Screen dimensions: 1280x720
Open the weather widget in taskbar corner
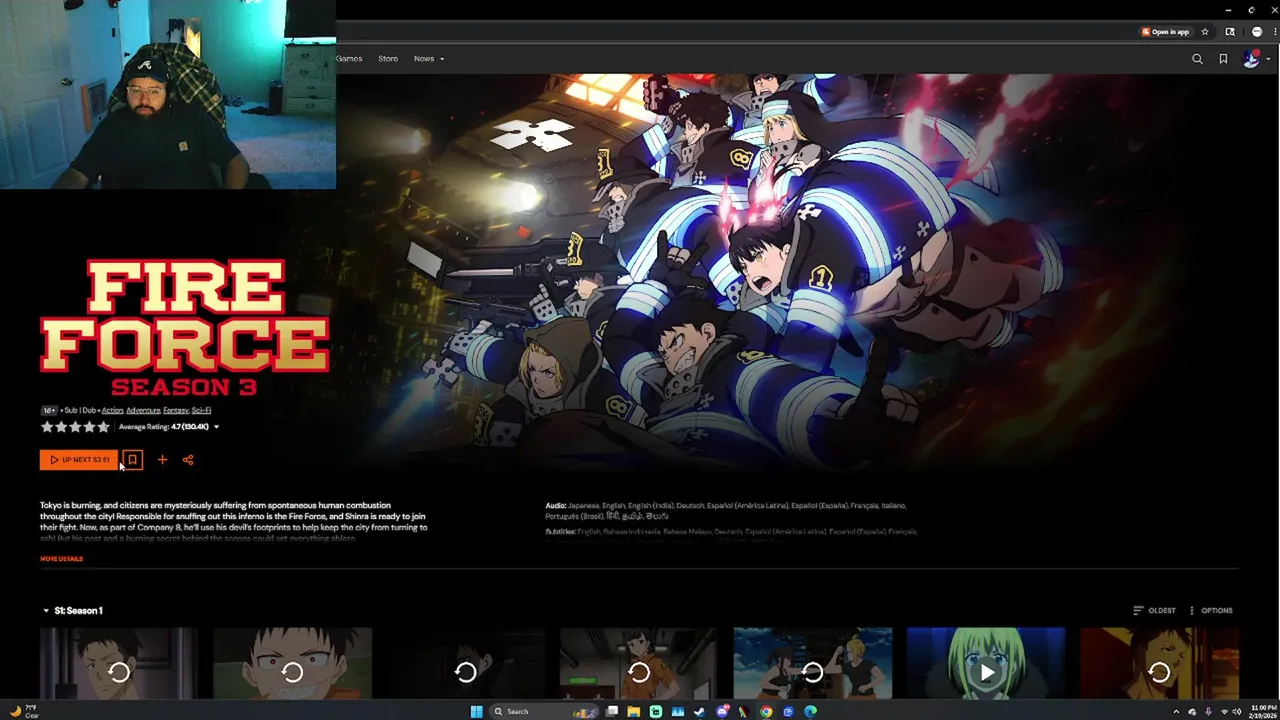pos(25,711)
